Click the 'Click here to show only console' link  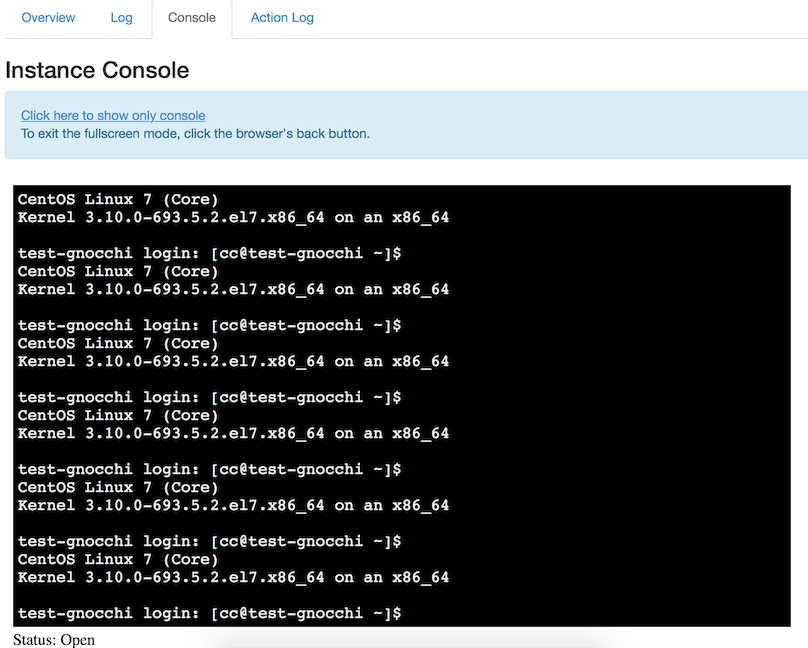coord(113,115)
